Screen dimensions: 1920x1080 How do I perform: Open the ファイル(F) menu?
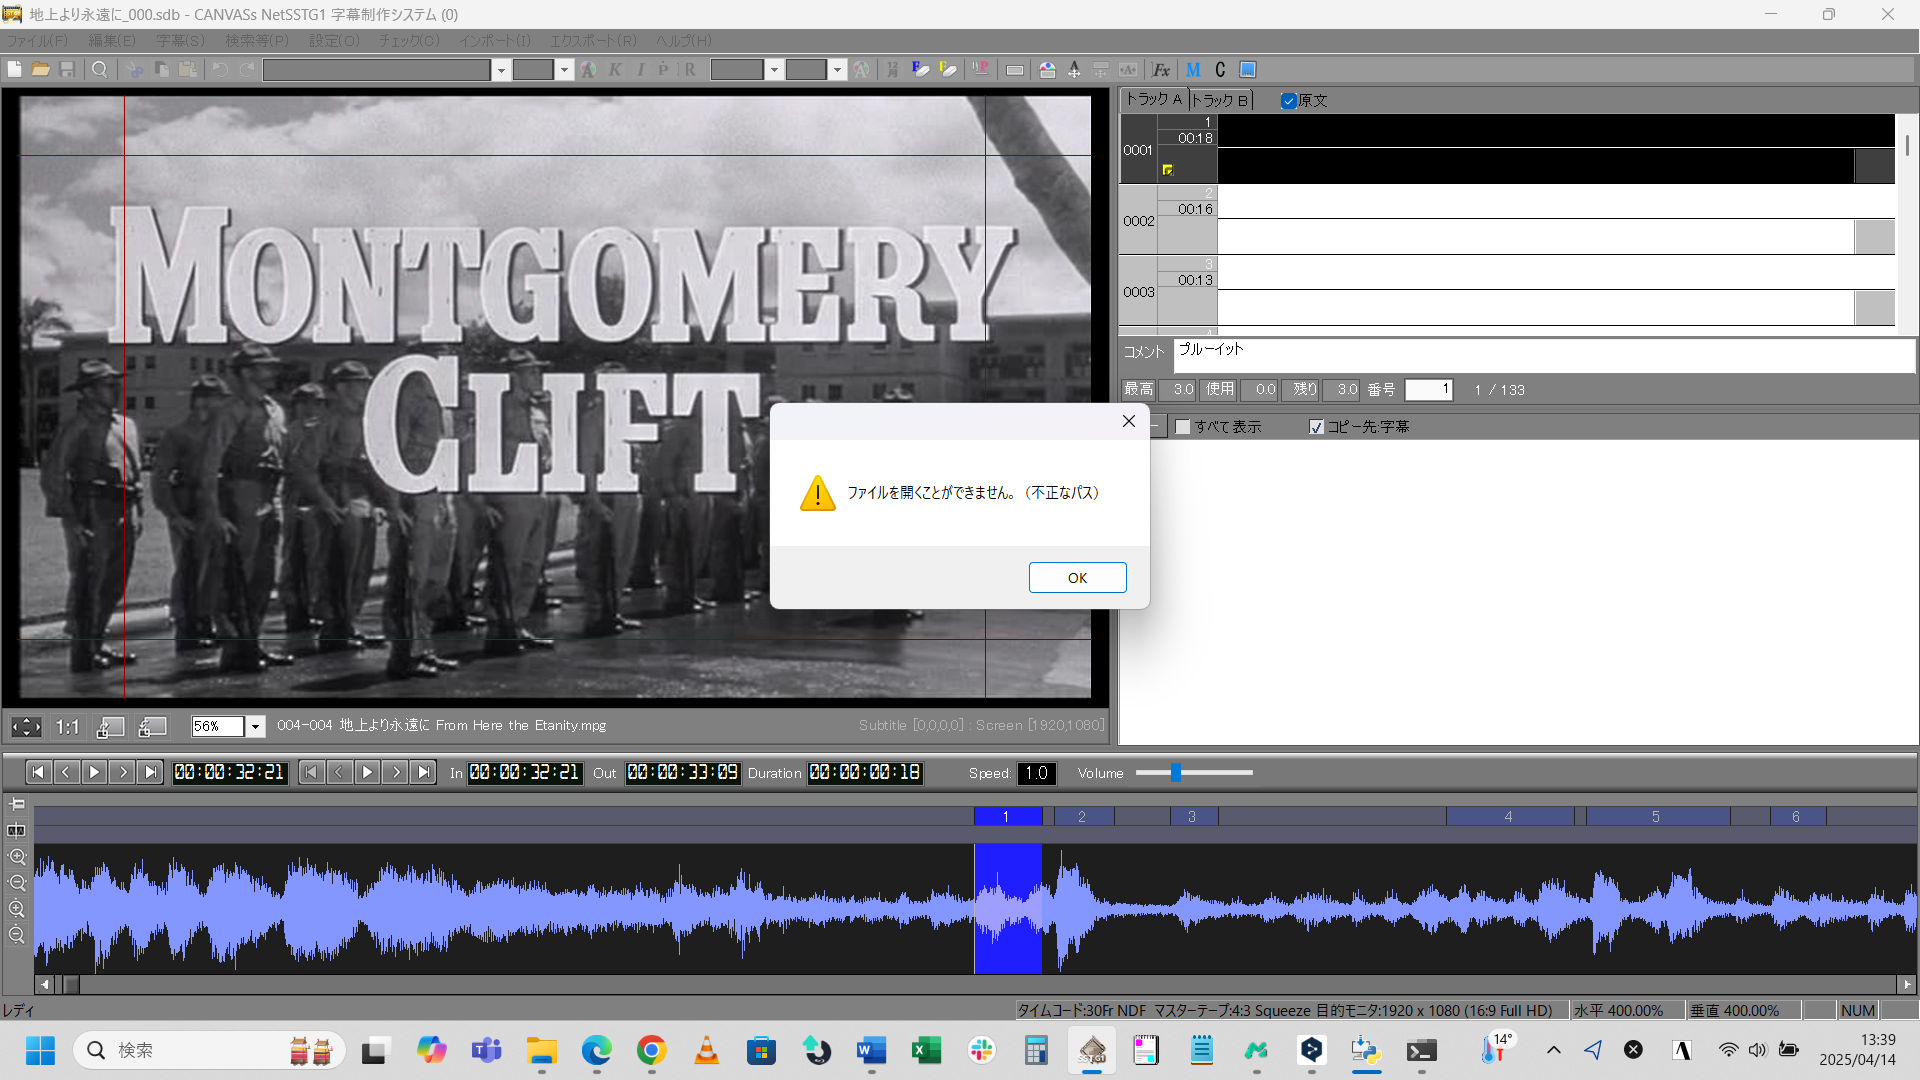coord(38,41)
